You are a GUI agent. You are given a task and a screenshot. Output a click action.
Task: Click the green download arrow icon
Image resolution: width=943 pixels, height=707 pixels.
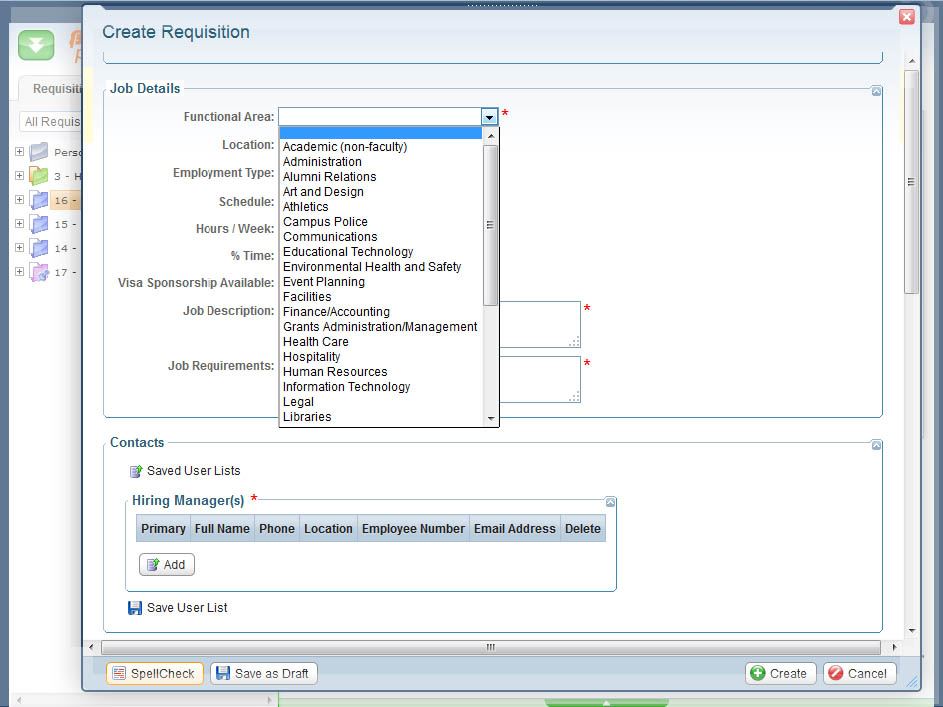[36, 46]
